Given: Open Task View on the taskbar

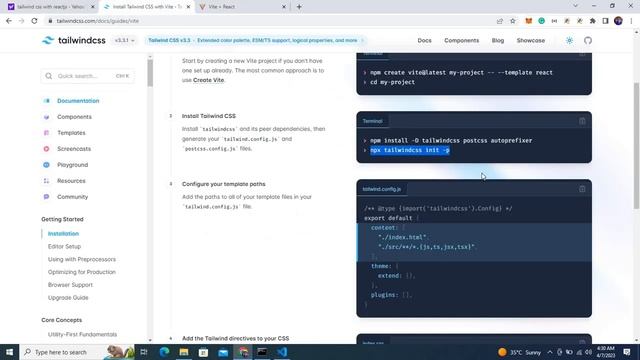Looking at the screenshot, I should pos(144,352).
